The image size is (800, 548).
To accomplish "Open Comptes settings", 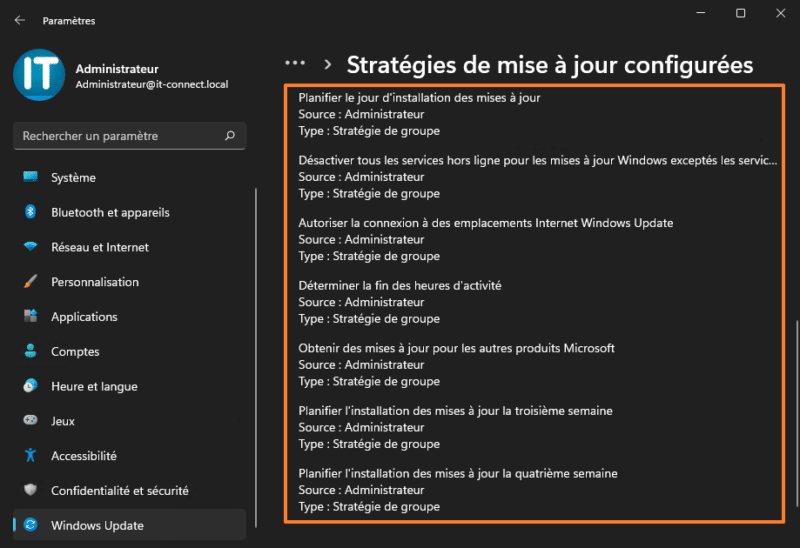I will [130, 351].
